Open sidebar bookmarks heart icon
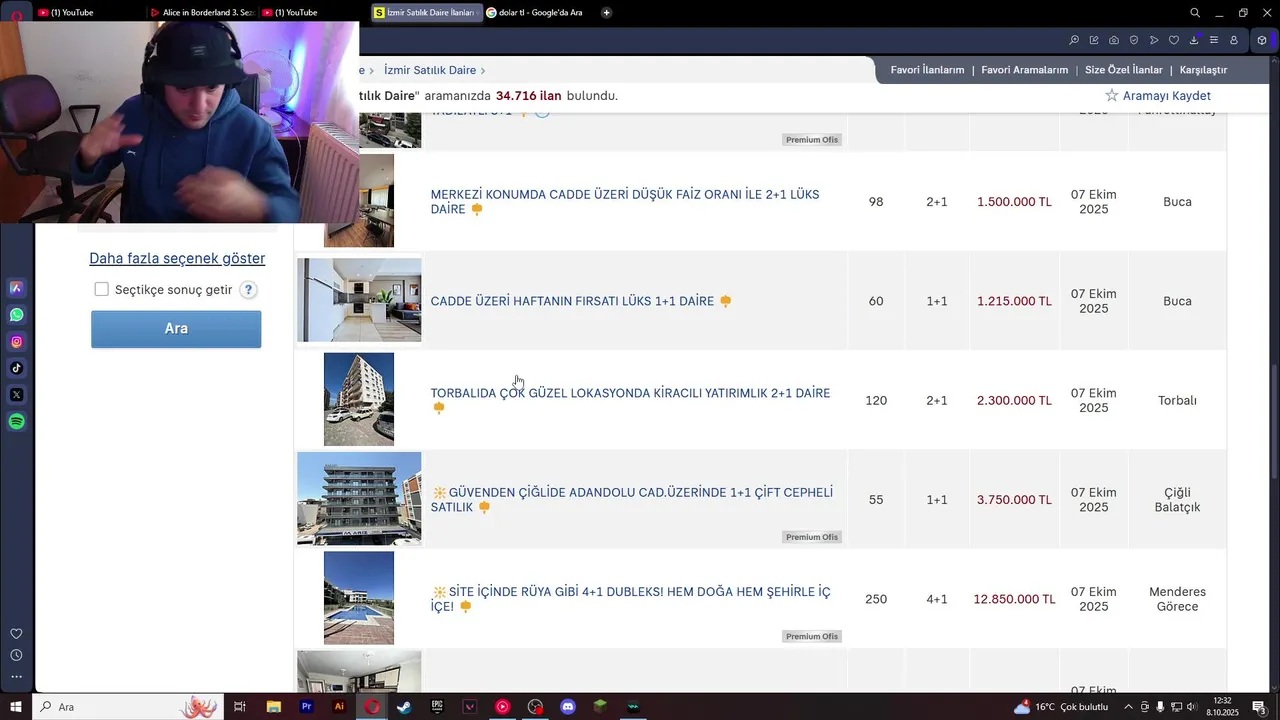The width and height of the screenshot is (1280, 720). coord(16,634)
